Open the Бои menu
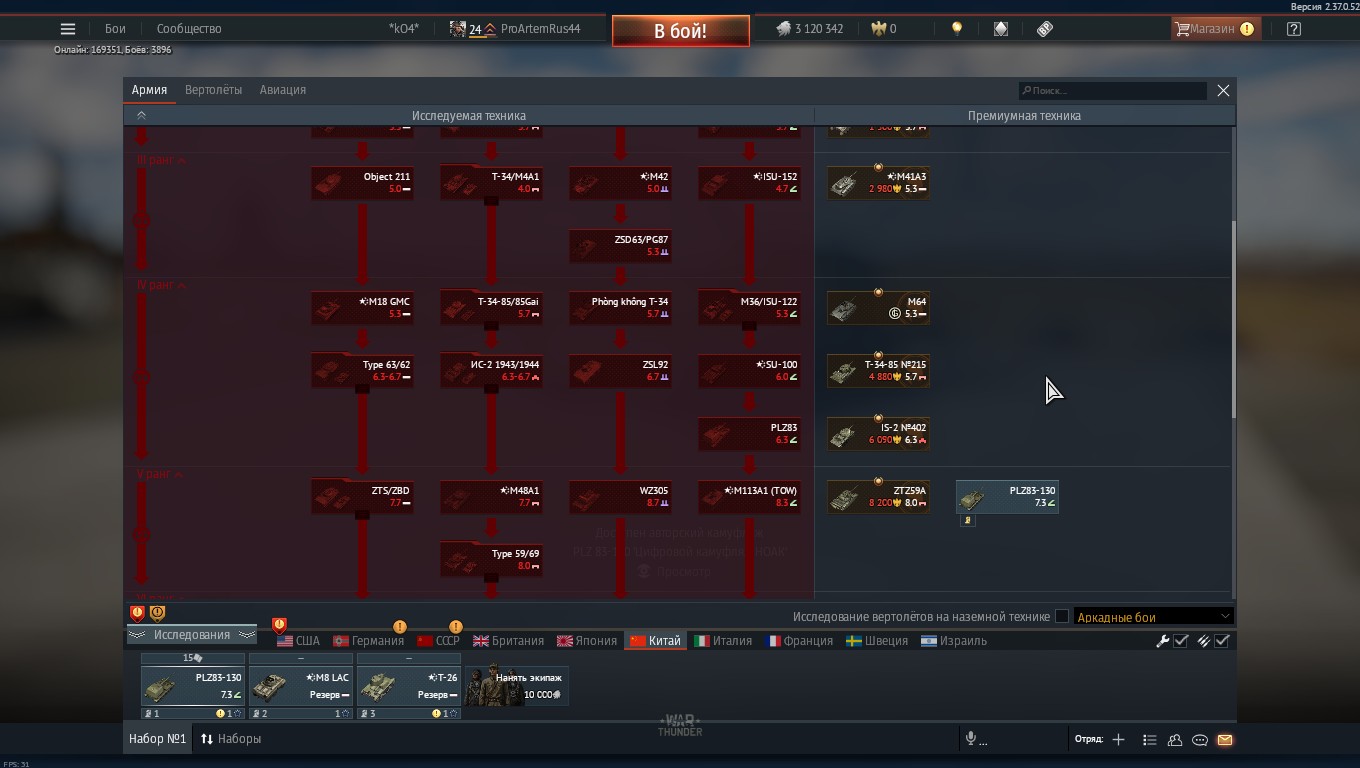Screen dimensions: 1360x768 click(x=115, y=29)
